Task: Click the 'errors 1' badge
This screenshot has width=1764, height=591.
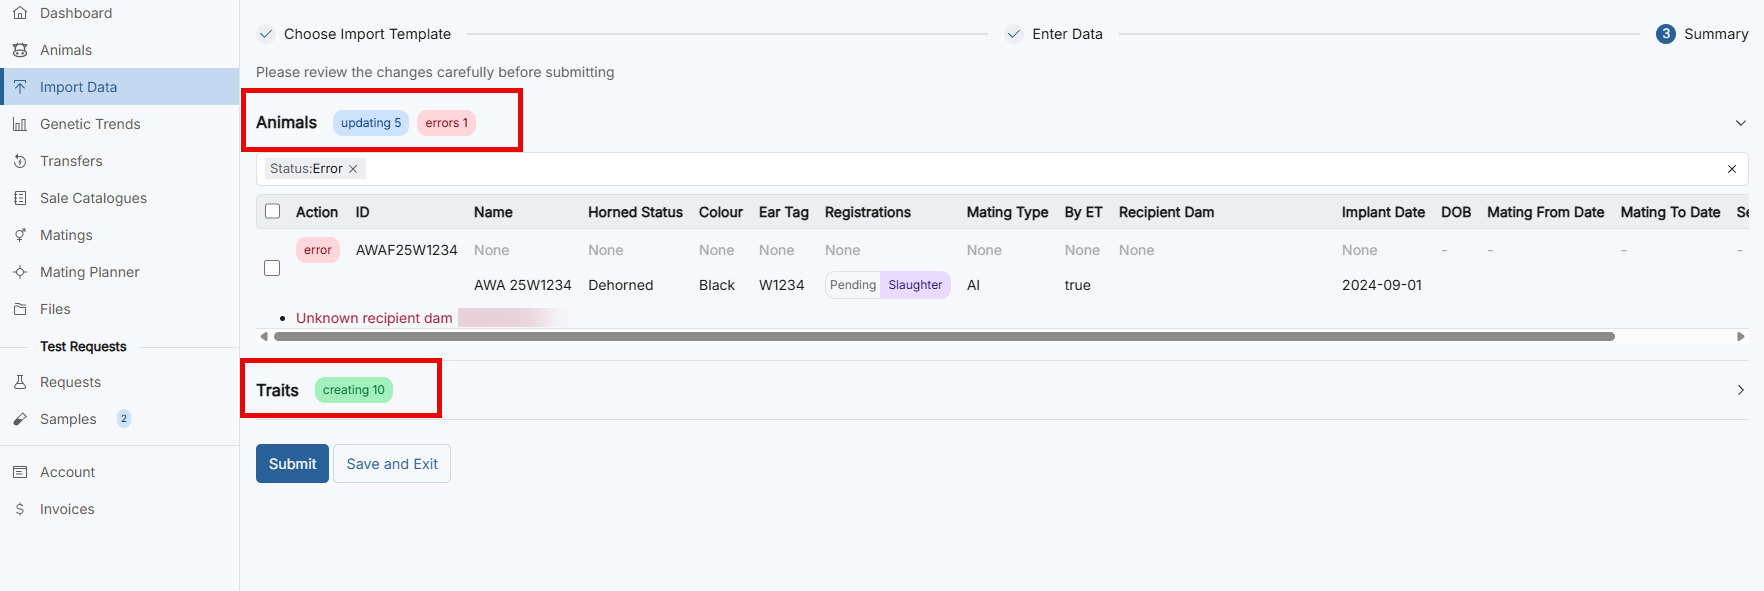Action: click(x=446, y=123)
